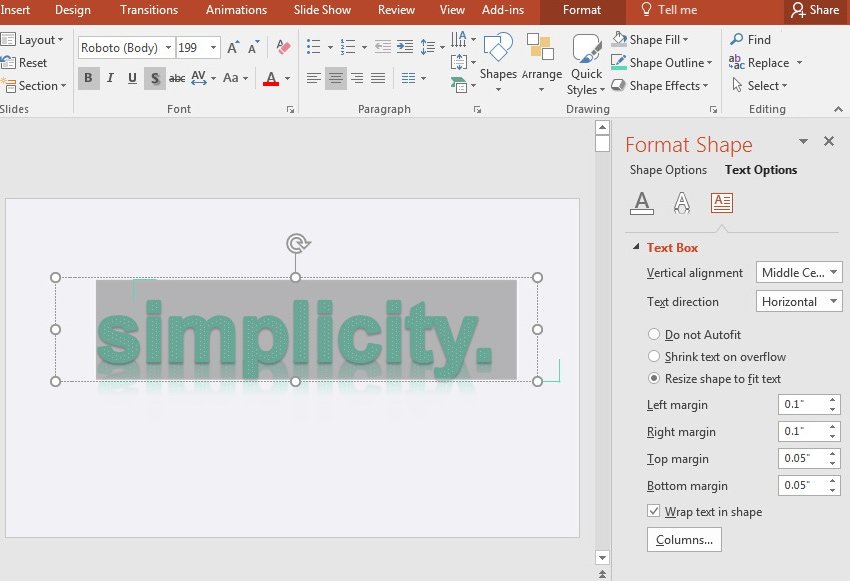
Task: Click Replace button
Action: 759,63
